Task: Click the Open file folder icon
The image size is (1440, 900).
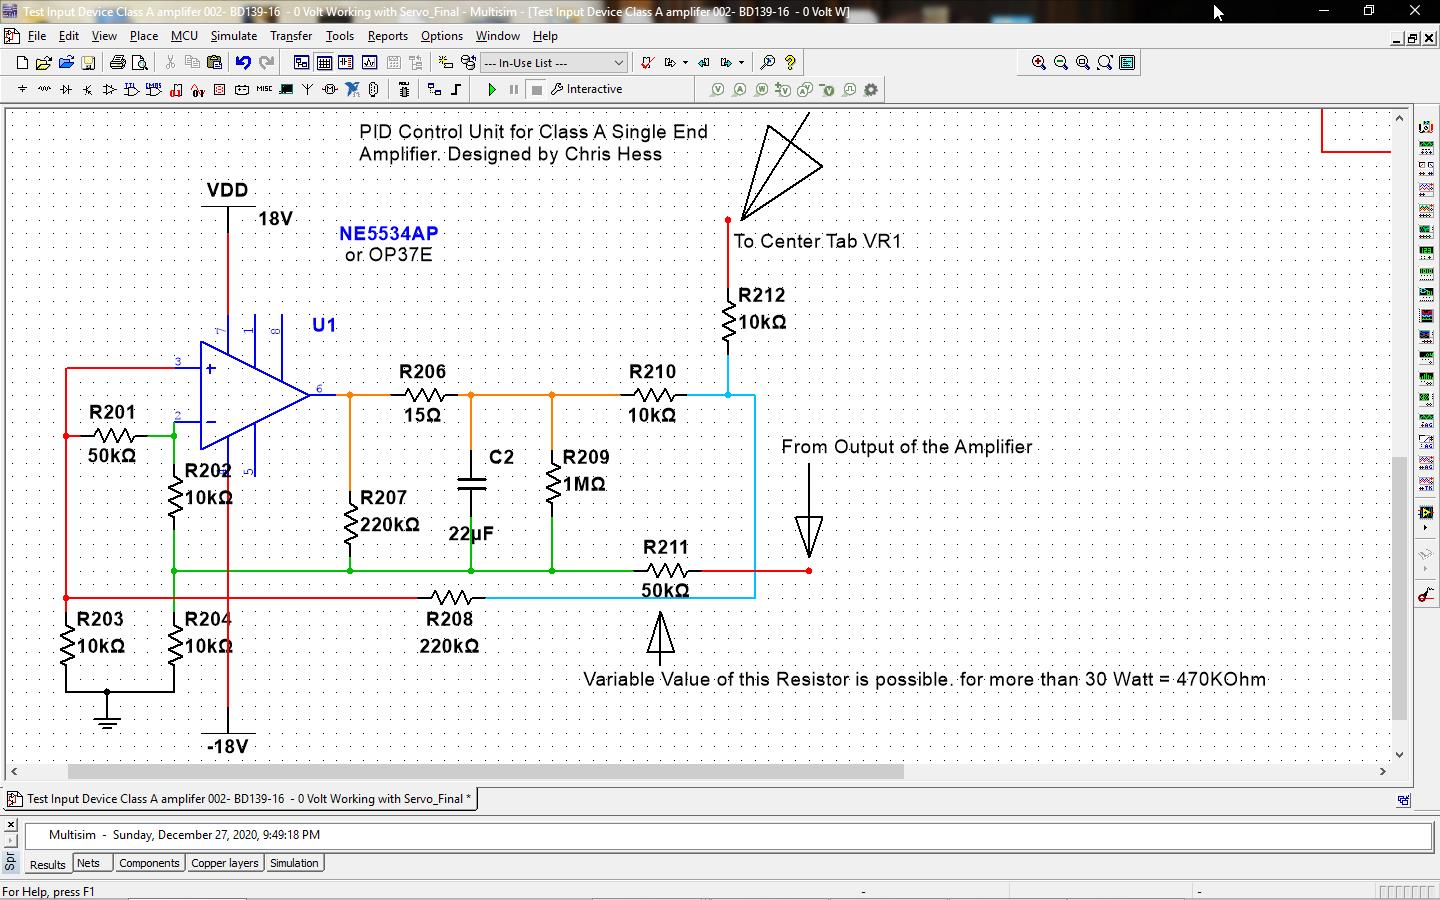Action: (44, 62)
